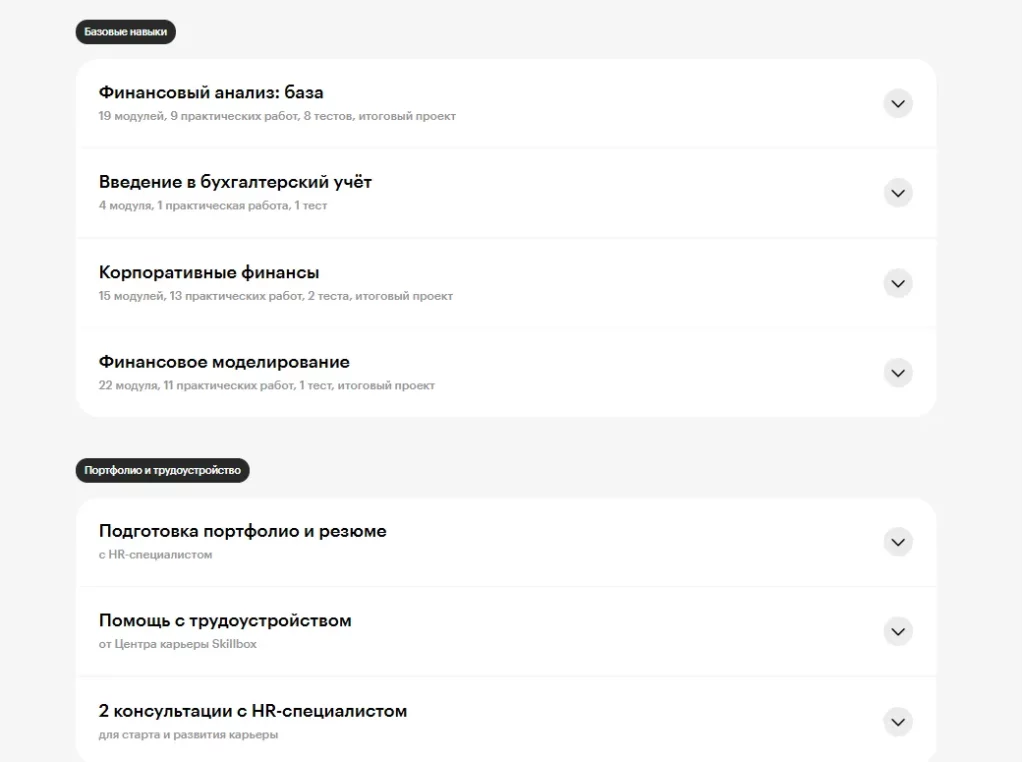Click the «Подготовка портфолио и резюме» heading
Screen dimensions: 1024x762
241,531
